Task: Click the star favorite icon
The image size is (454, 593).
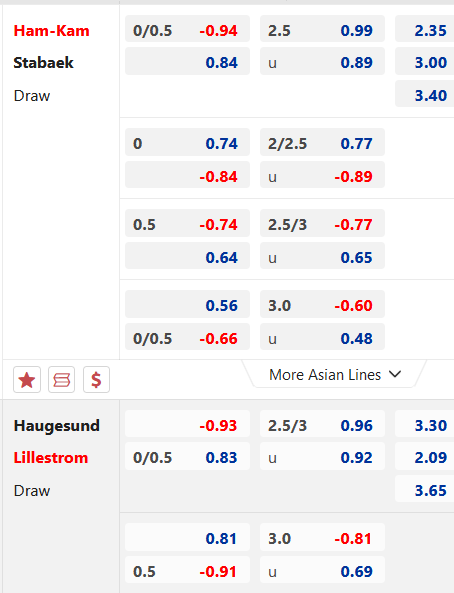Action: (27, 380)
